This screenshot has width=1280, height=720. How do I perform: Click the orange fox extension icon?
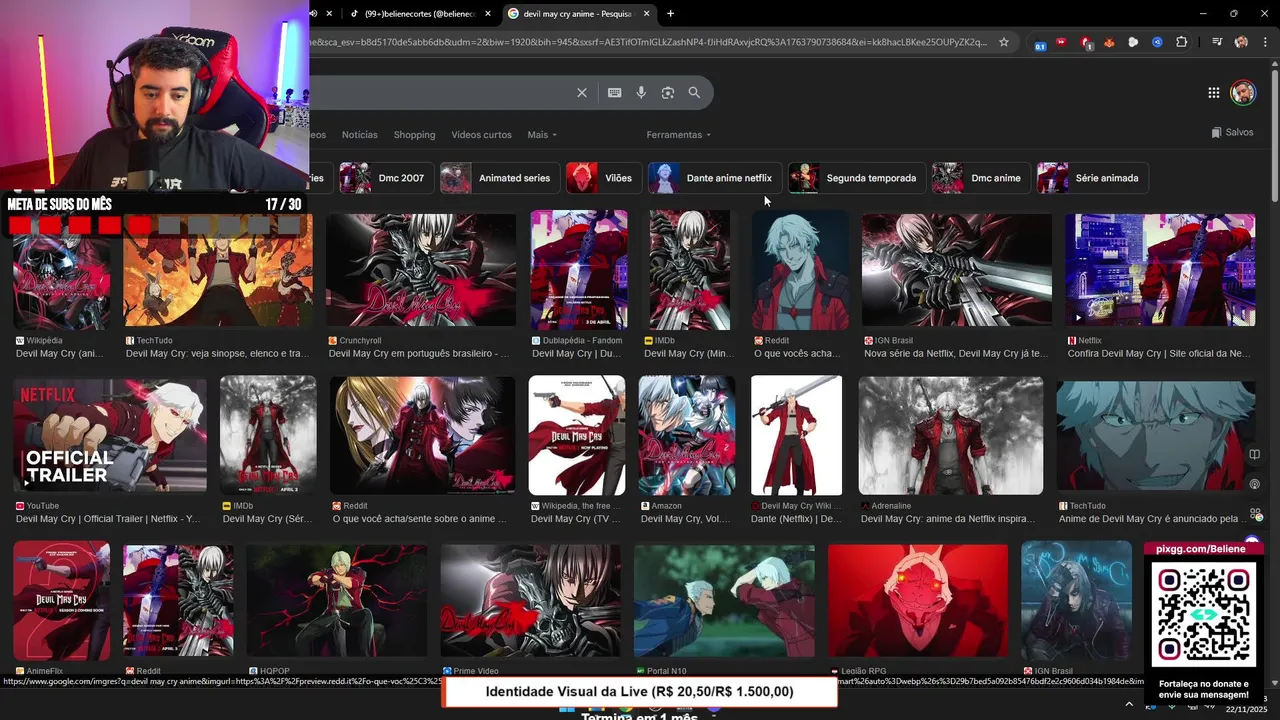pyautogui.click(x=1109, y=42)
